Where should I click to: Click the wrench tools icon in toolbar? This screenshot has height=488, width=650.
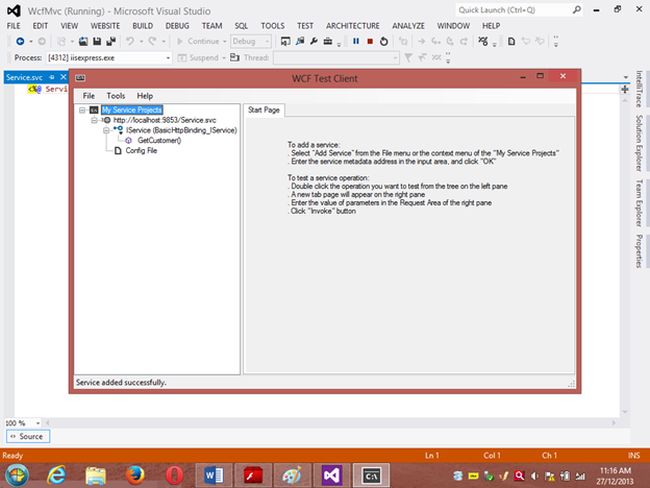click(x=314, y=41)
